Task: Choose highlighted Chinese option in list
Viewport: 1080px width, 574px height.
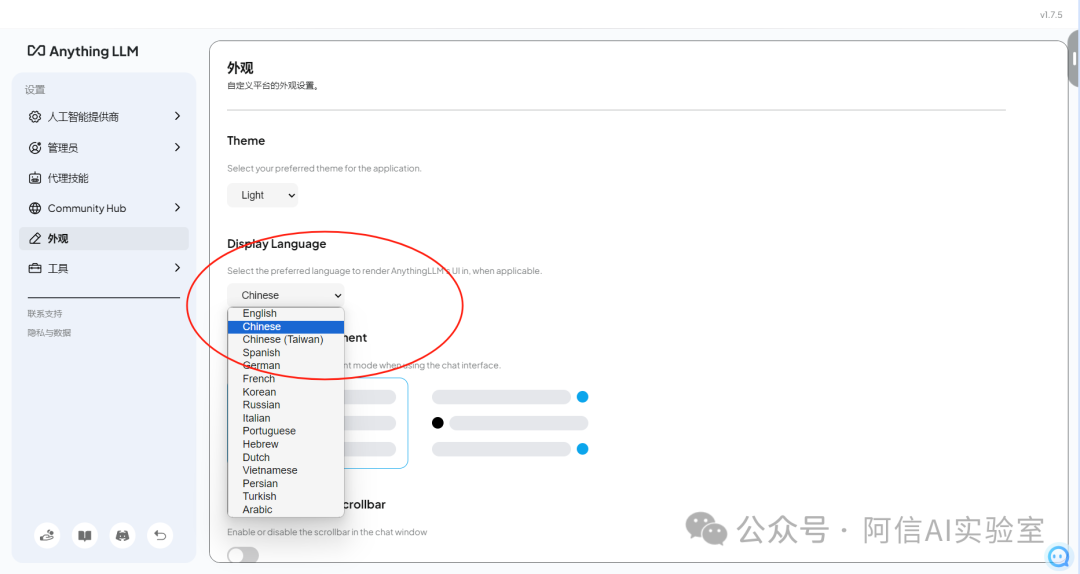Action: [x=286, y=327]
